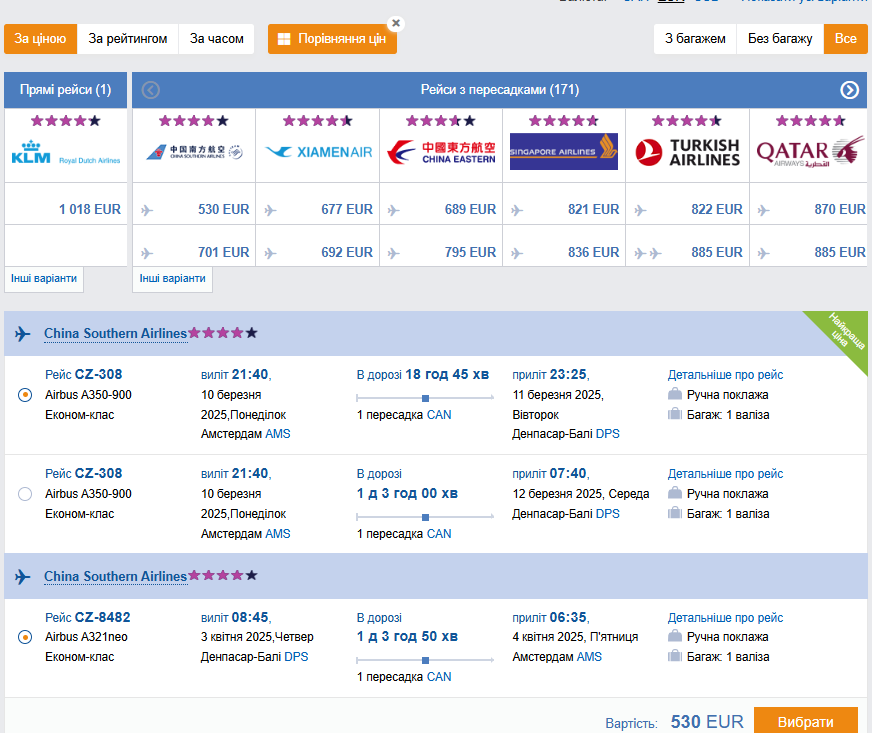
Task: Sort results by price (За ціною)
Action: pos(40,39)
